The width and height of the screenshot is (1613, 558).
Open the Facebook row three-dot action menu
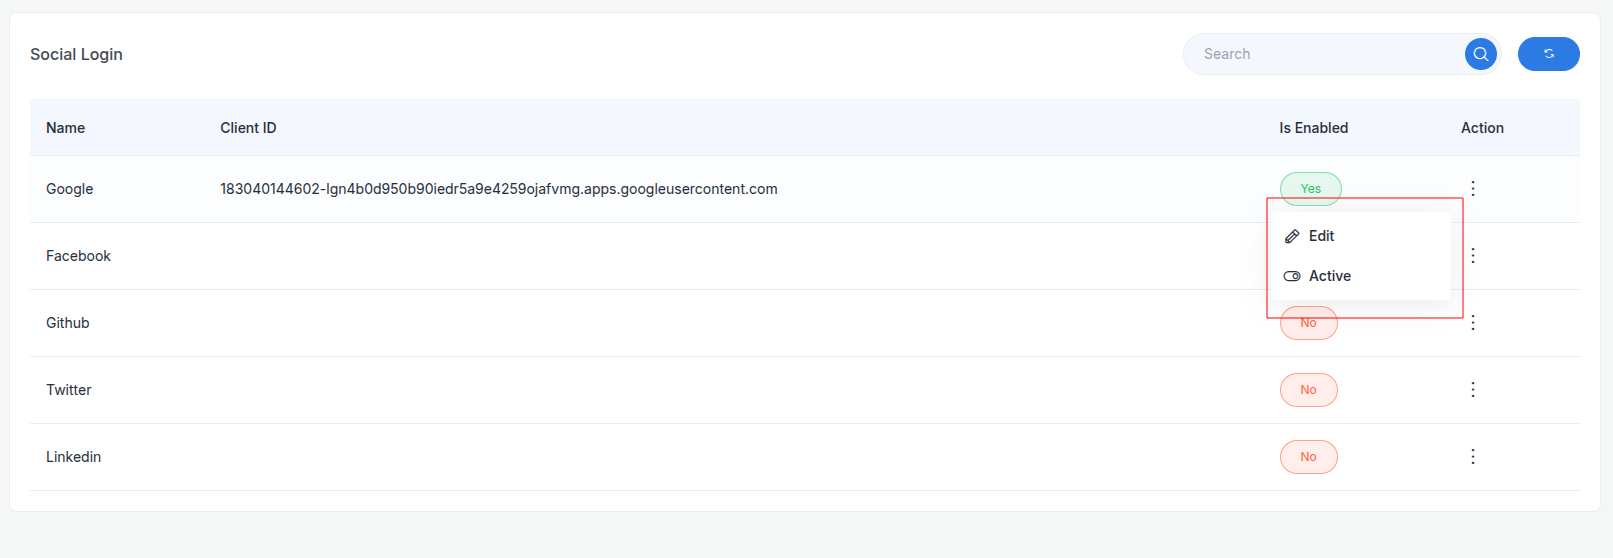pyautogui.click(x=1472, y=256)
